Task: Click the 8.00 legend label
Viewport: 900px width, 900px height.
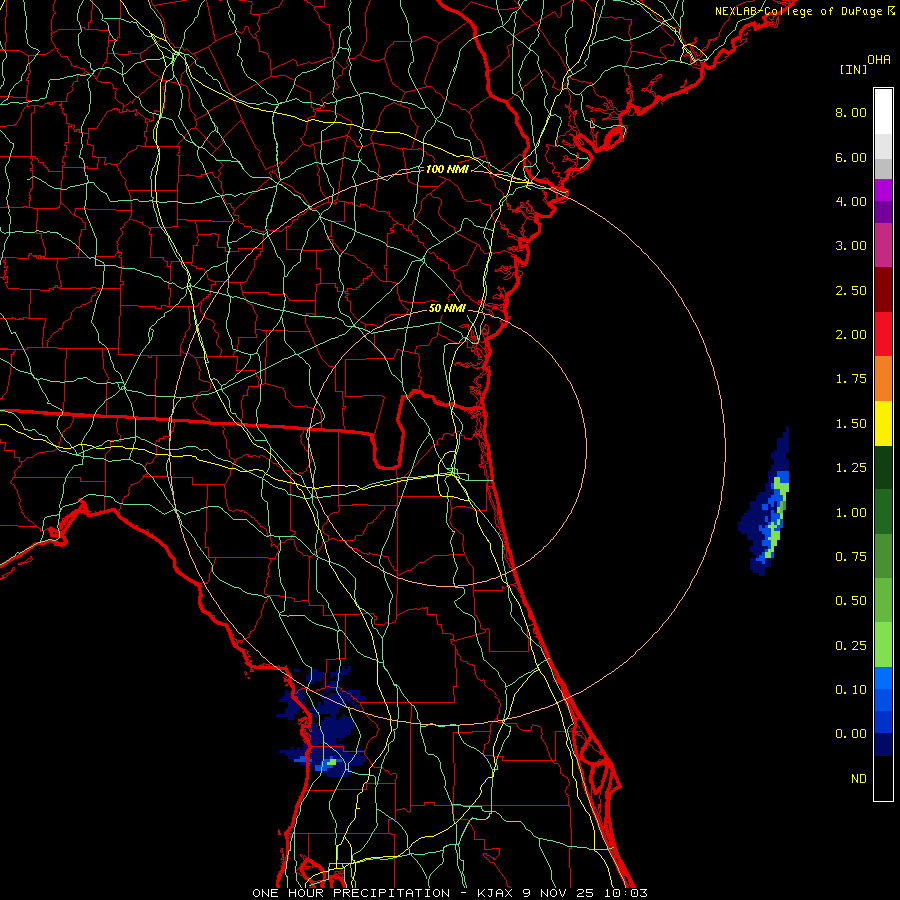Action: pyautogui.click(x=851, y=112)
